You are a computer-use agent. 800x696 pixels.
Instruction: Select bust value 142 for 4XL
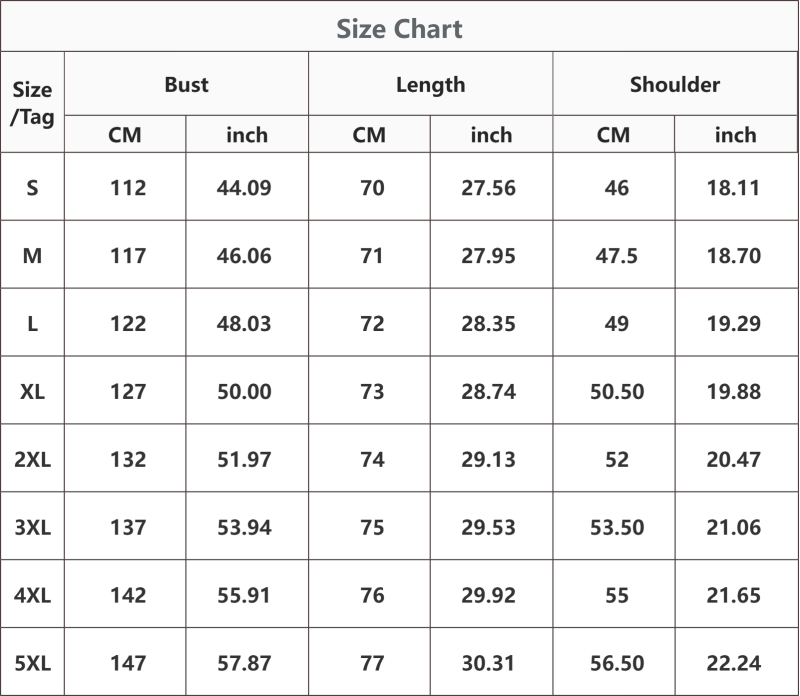(128, 595)
